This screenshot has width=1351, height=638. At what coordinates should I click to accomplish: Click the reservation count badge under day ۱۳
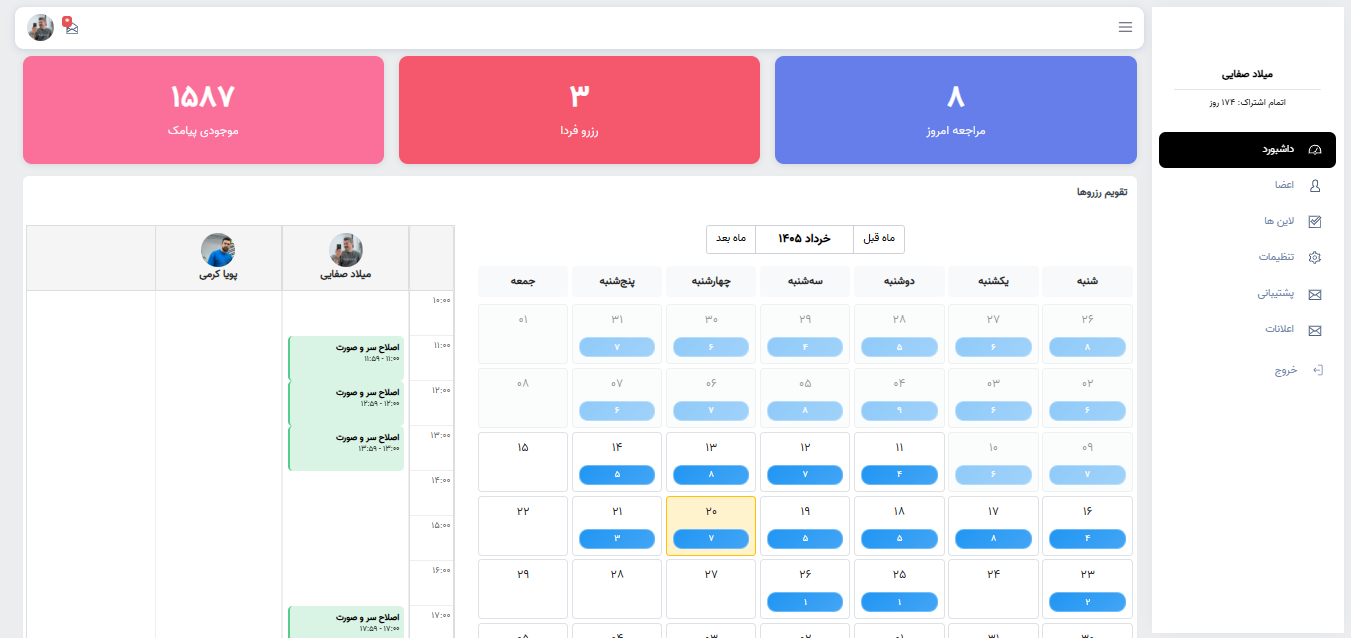[711, 474]
